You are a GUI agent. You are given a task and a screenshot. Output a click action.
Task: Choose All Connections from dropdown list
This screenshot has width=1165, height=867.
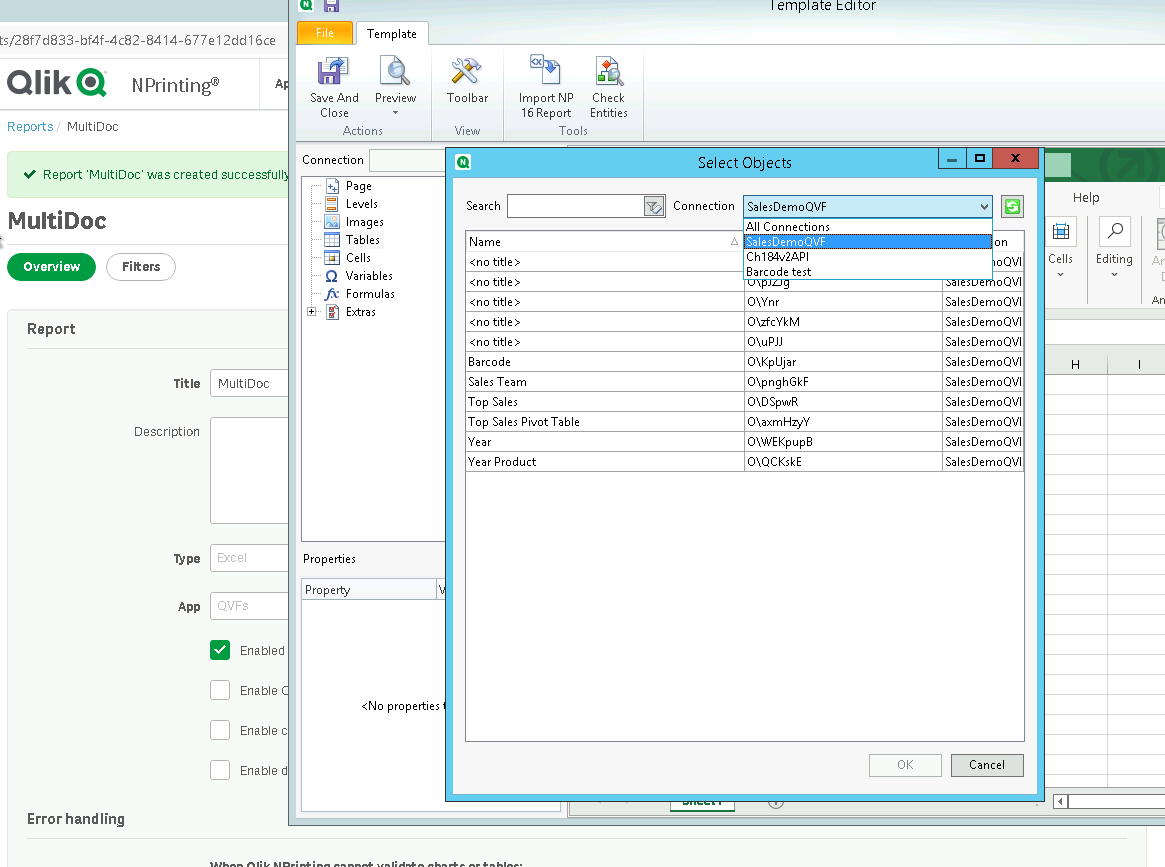click(x=868, y=227)
